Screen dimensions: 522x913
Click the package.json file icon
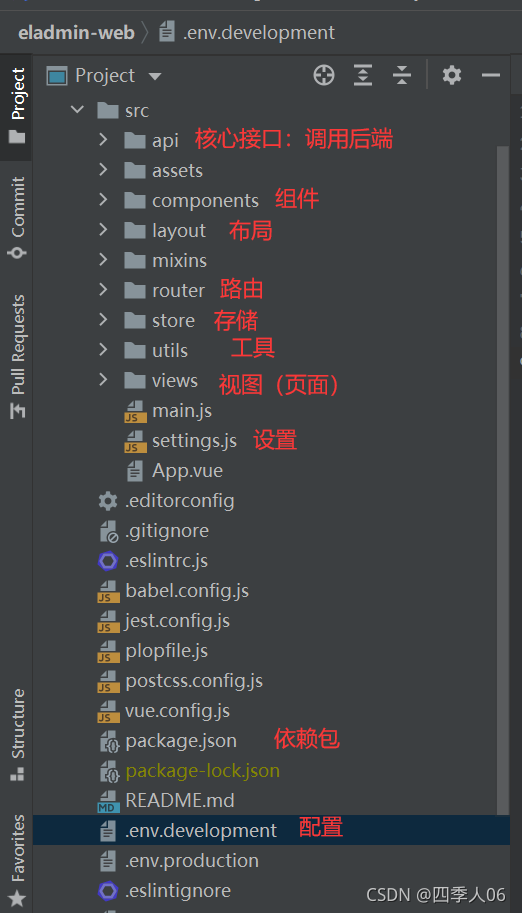tap(109, 742)
